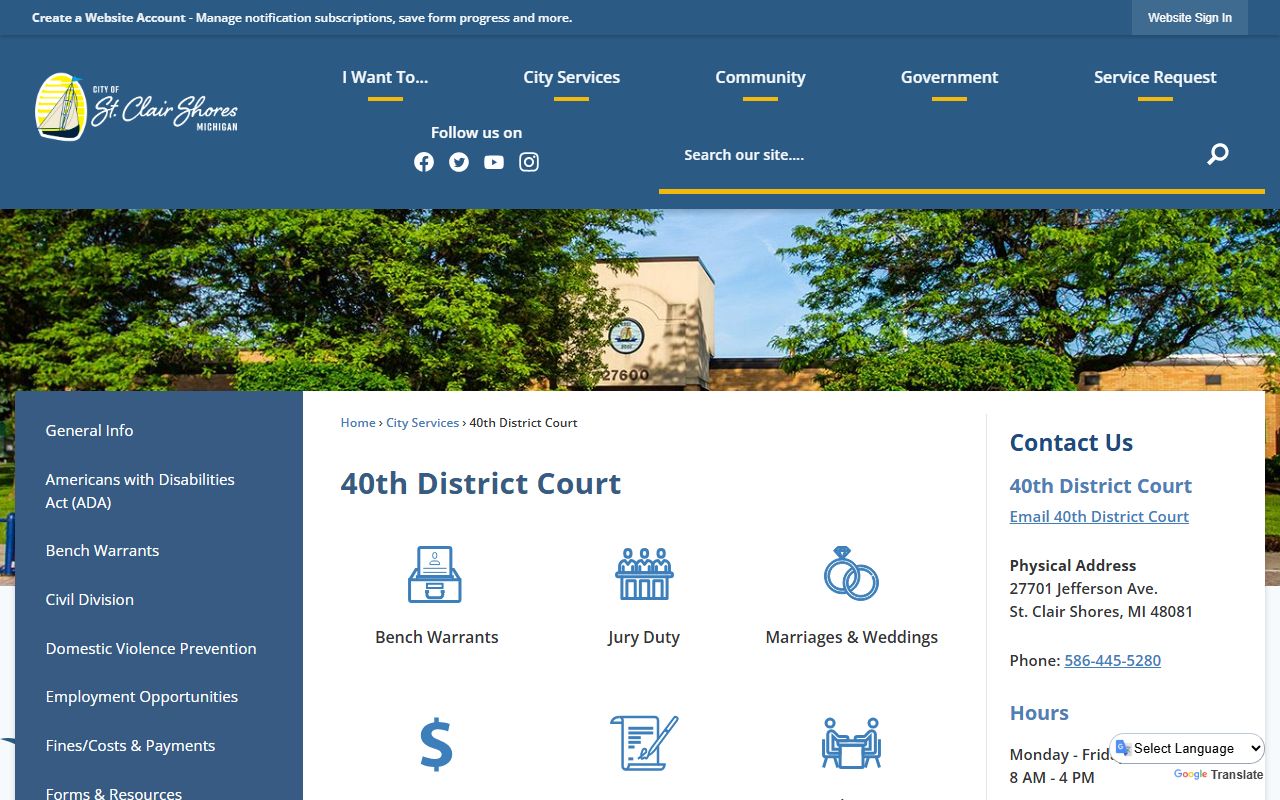Click the City Services breadcrumb link

(x=422, y=423)
